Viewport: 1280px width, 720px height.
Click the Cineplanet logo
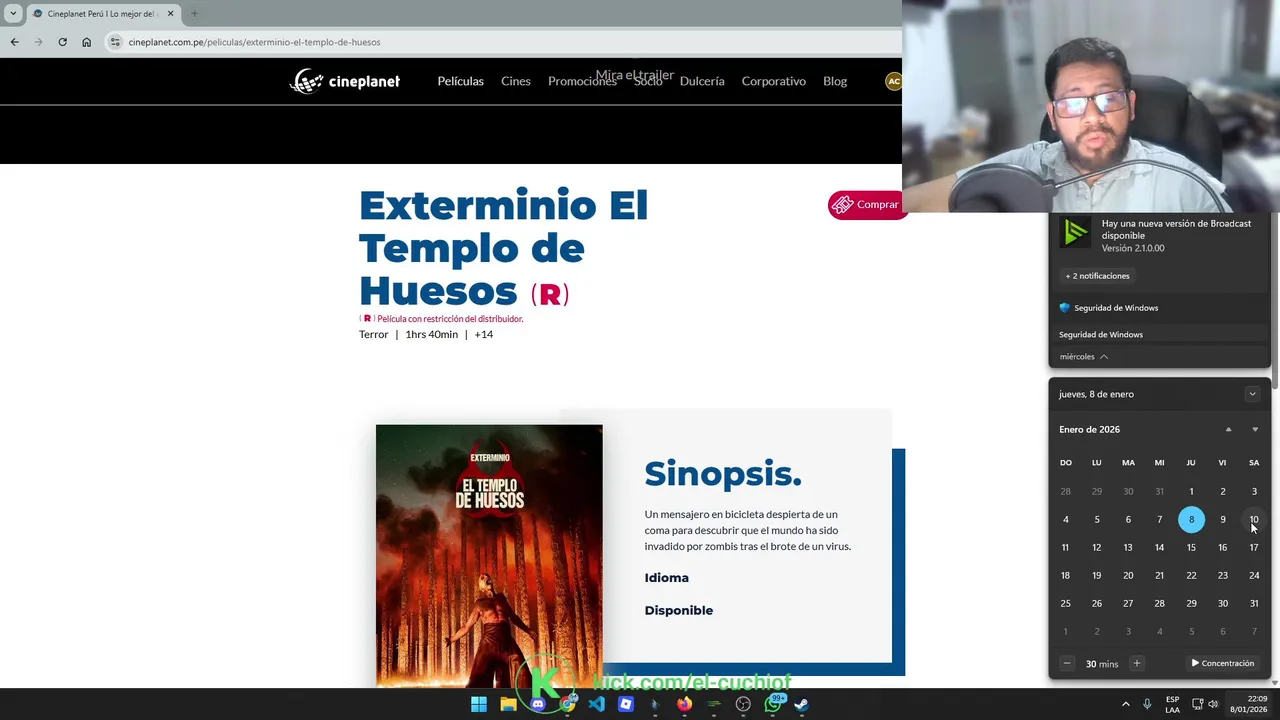[345, 81]
